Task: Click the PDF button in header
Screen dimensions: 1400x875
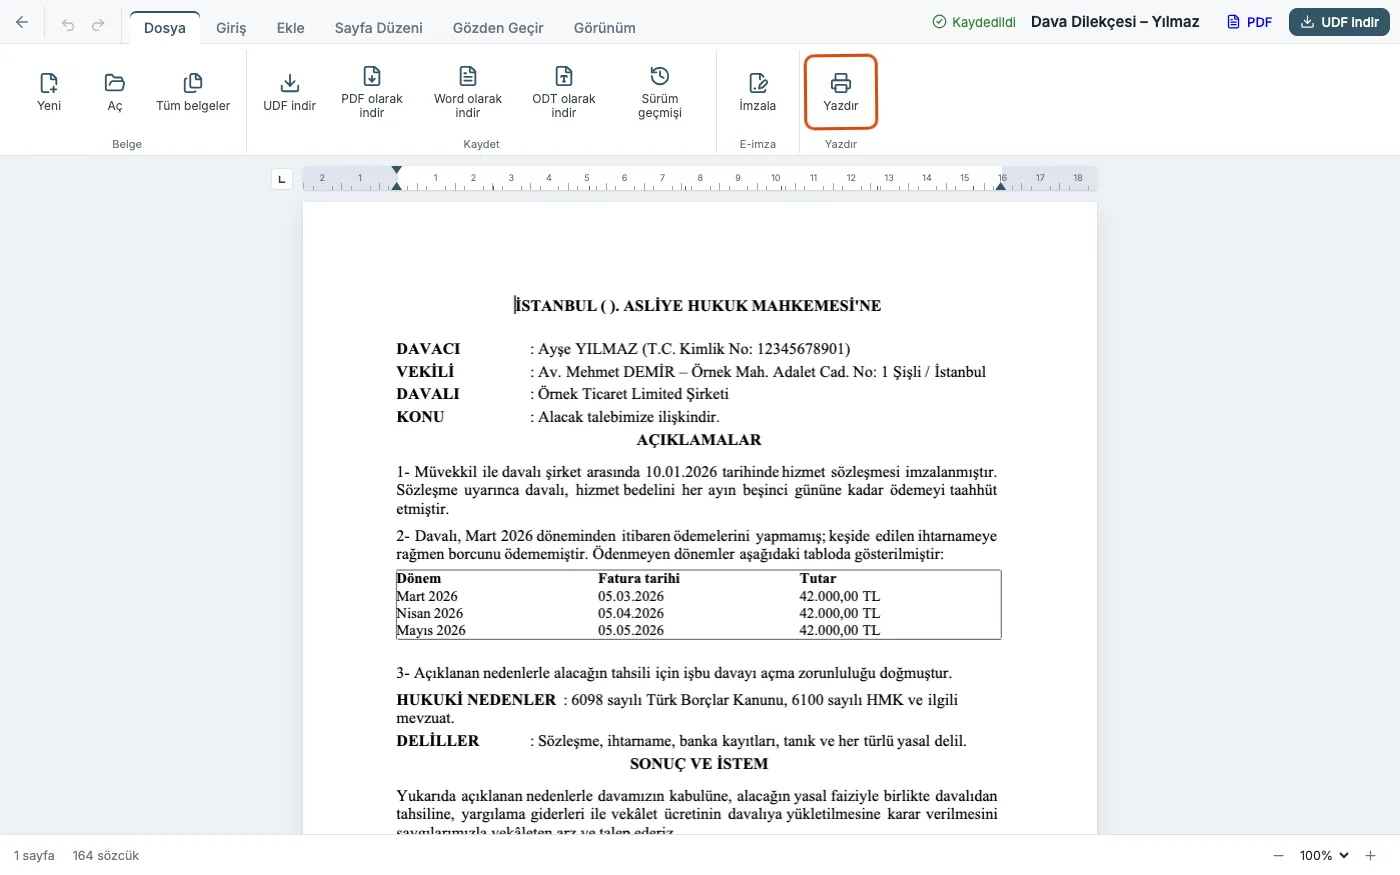Action: [1249, 22]
